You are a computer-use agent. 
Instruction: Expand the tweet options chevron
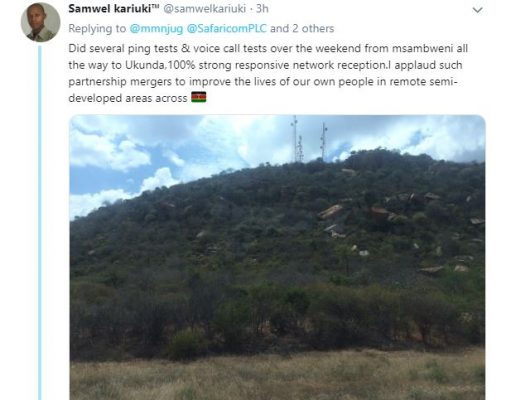[478, 10]
